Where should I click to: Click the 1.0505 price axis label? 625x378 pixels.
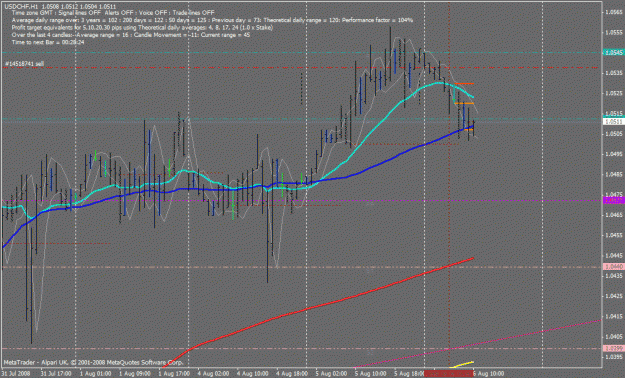click(614, 134)
